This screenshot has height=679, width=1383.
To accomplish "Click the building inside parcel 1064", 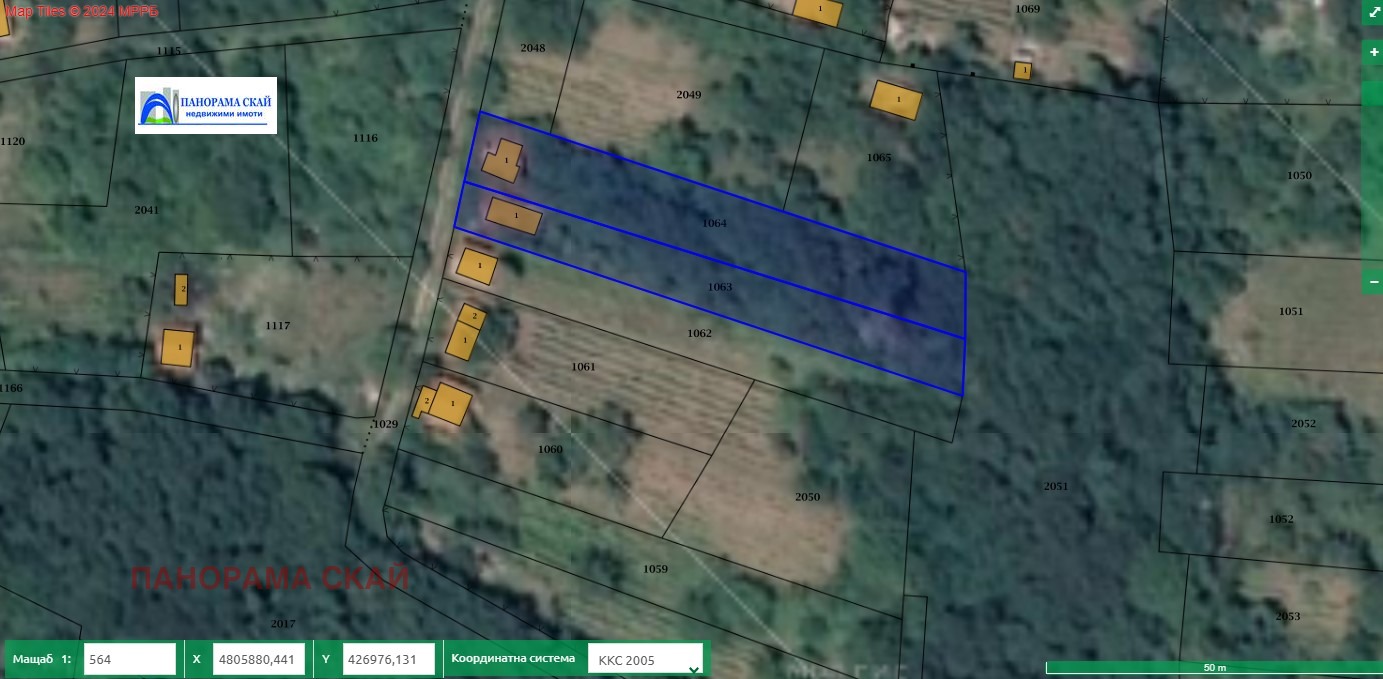I will [503, 161].
